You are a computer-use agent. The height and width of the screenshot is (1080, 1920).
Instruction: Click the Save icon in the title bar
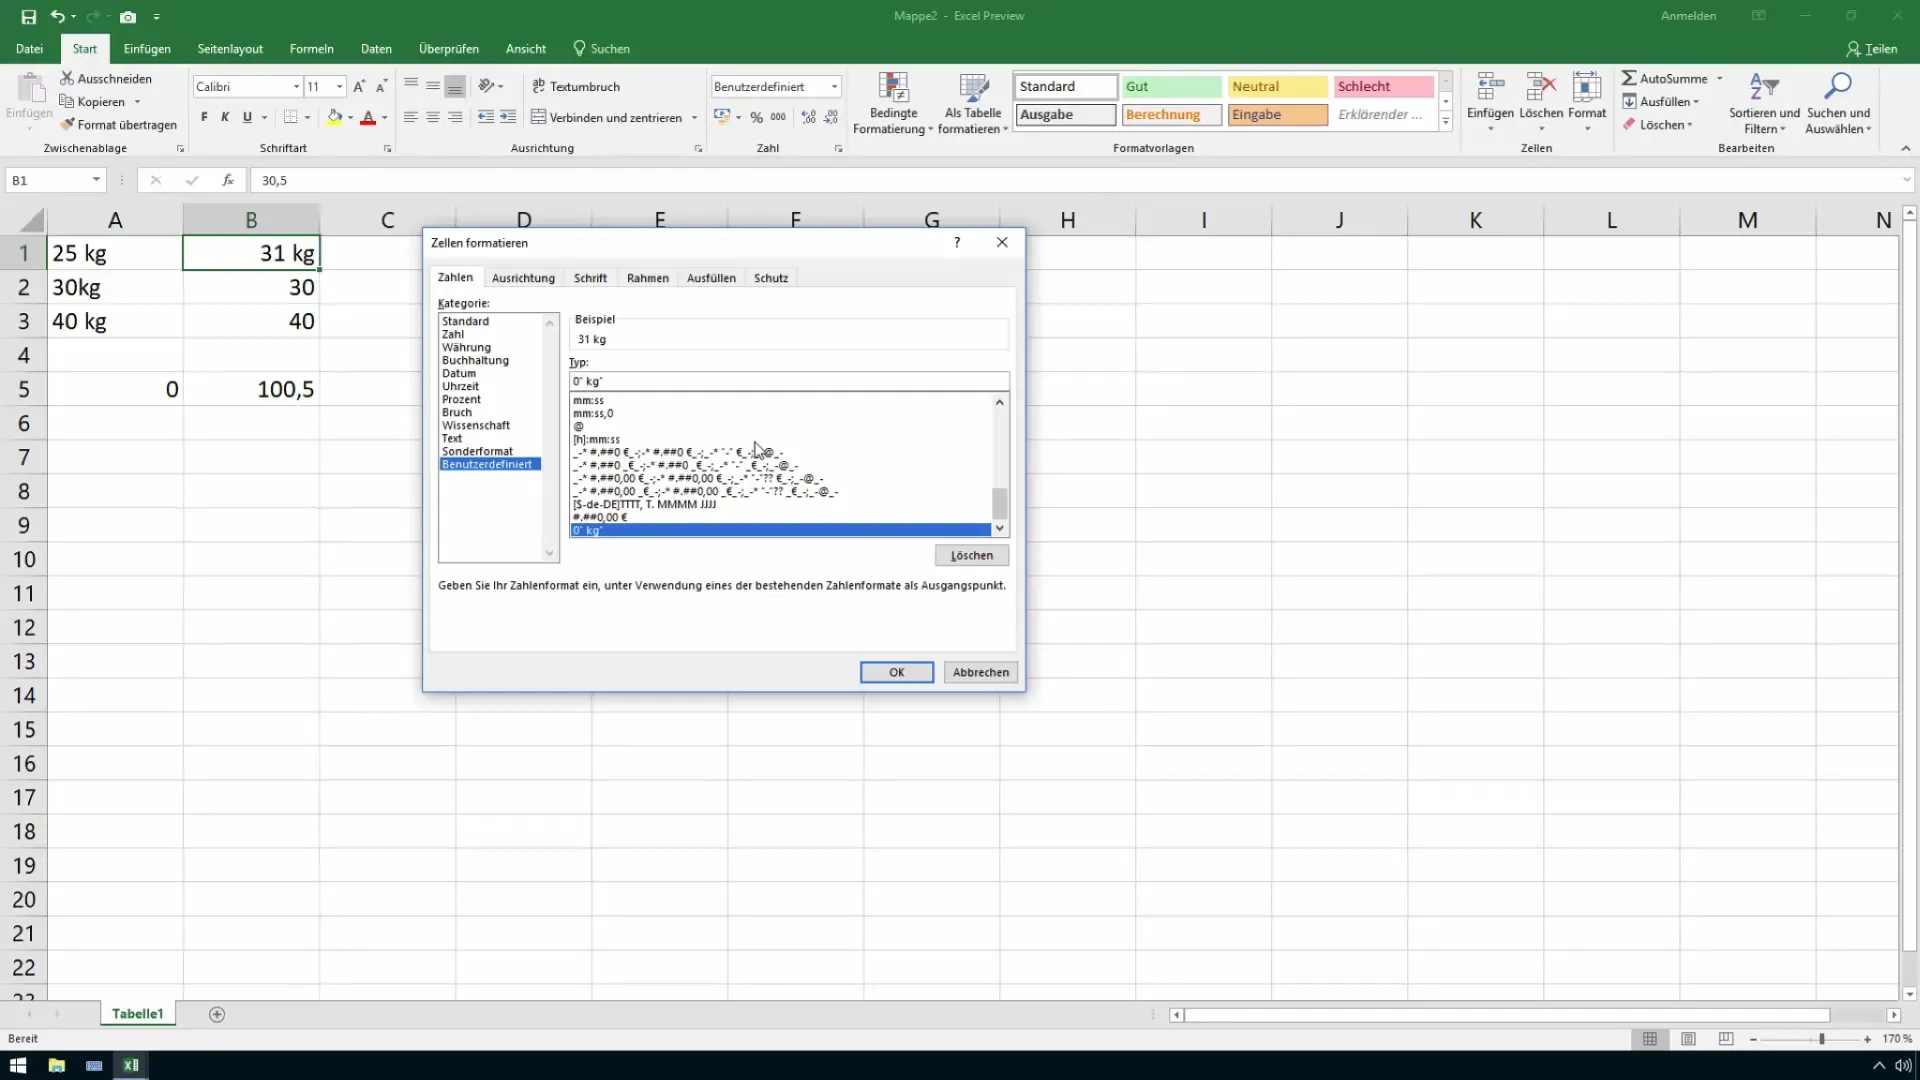click(28, 17)
